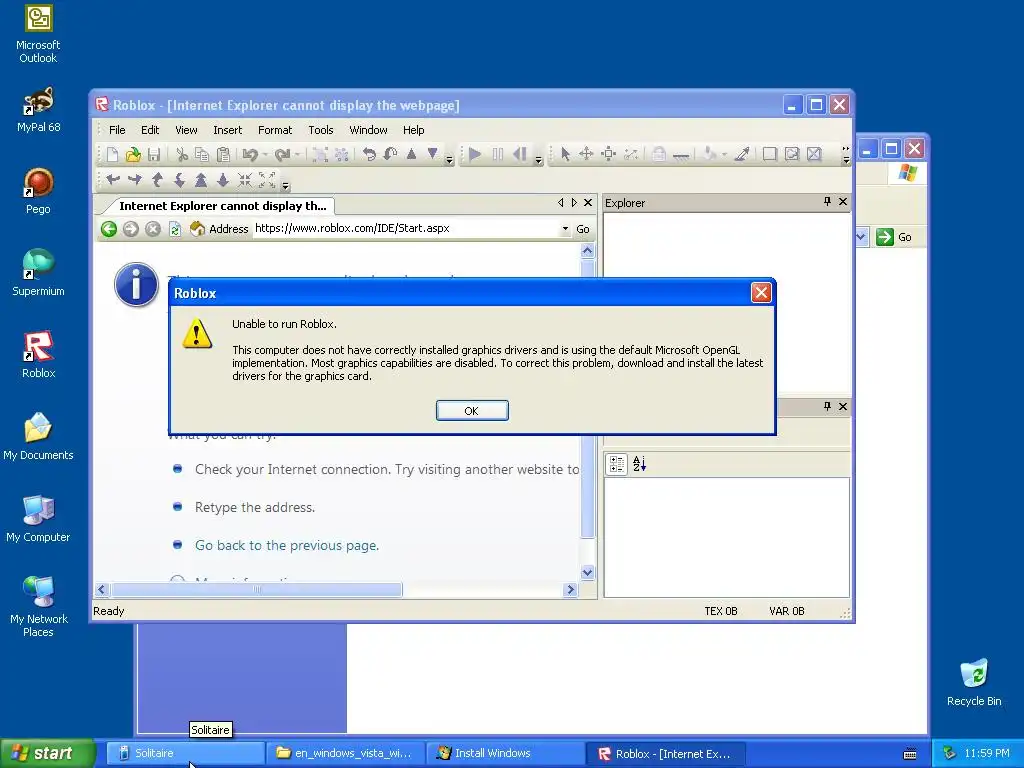The height and width of the screenshot is (768, 1024).
Task: Close the Explorer panel
Action: tap(843, 202)
